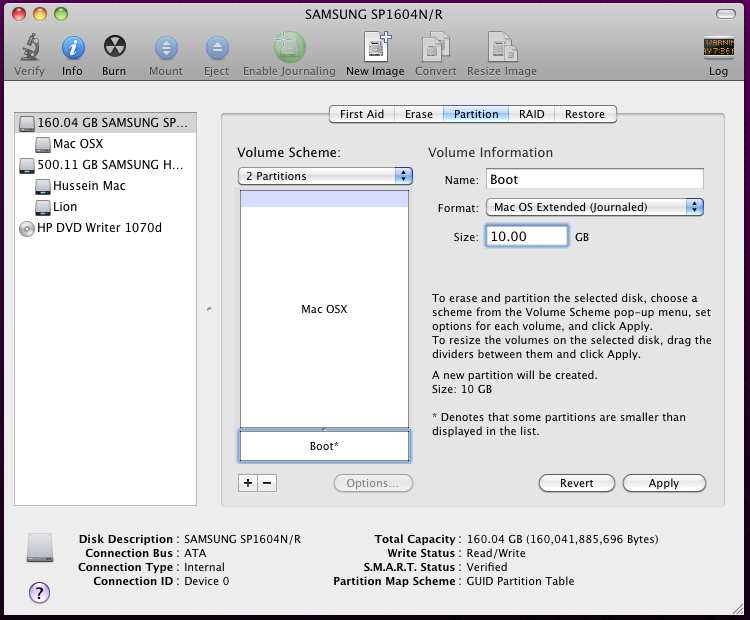Select the Boot* partition block
This screenshot has width=750, height=620.
[324, 446]
